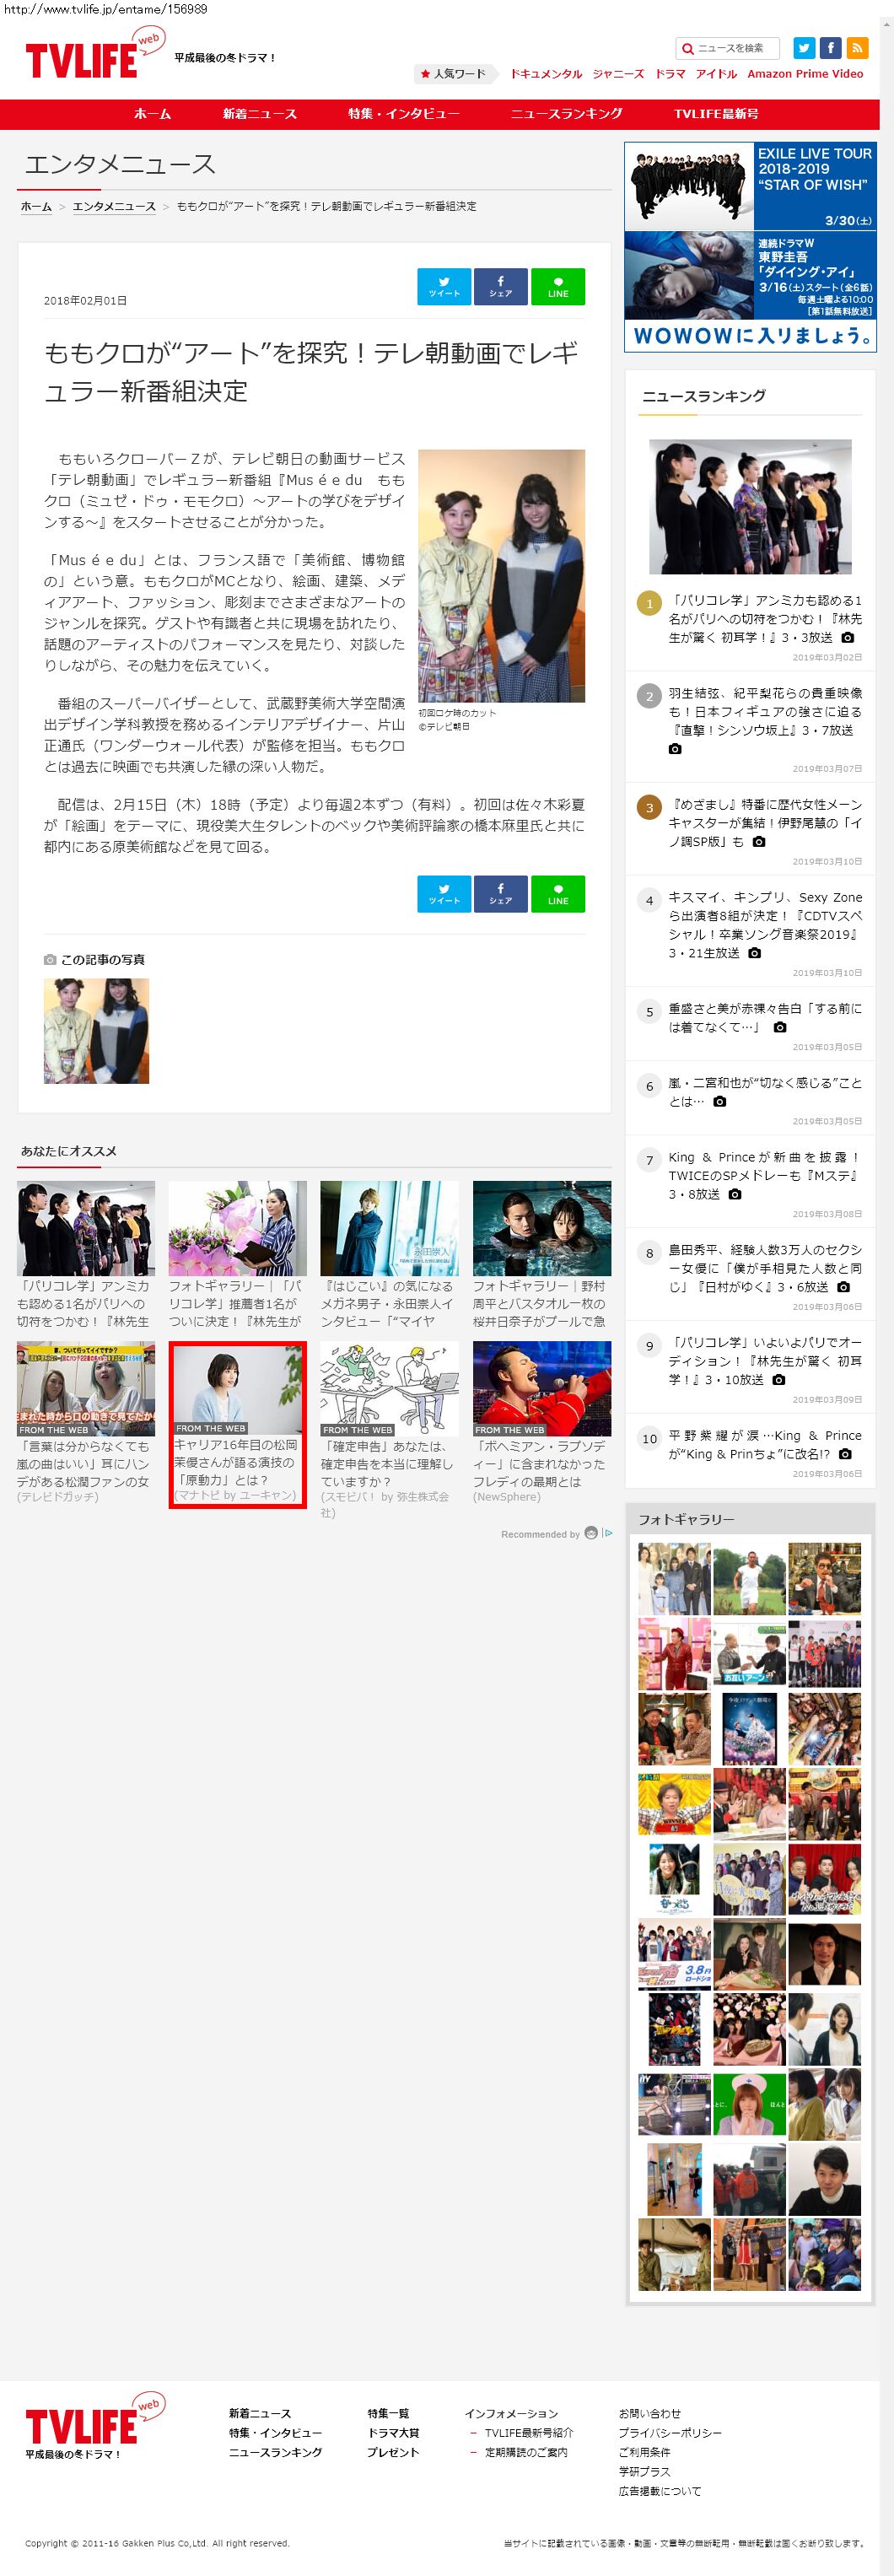
Task: Footer: open ドラマ大賞 link
Action: point(393,2433)
